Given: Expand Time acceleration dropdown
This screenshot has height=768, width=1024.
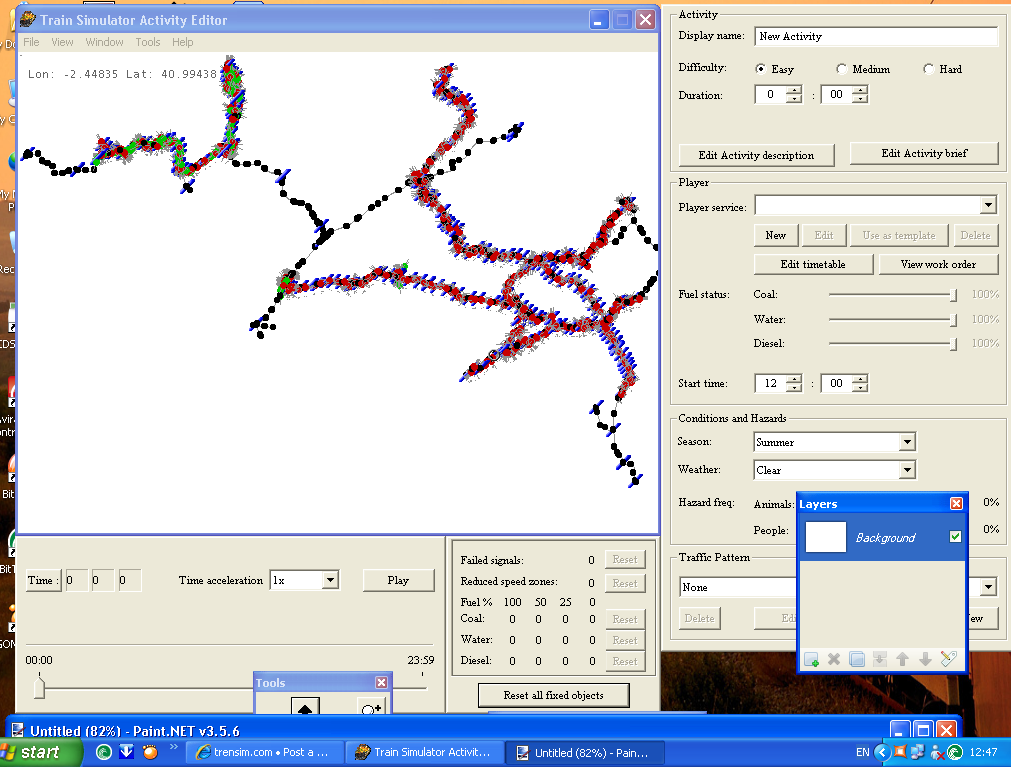Looking at the screenshot, I should click(x=330, y=580).
